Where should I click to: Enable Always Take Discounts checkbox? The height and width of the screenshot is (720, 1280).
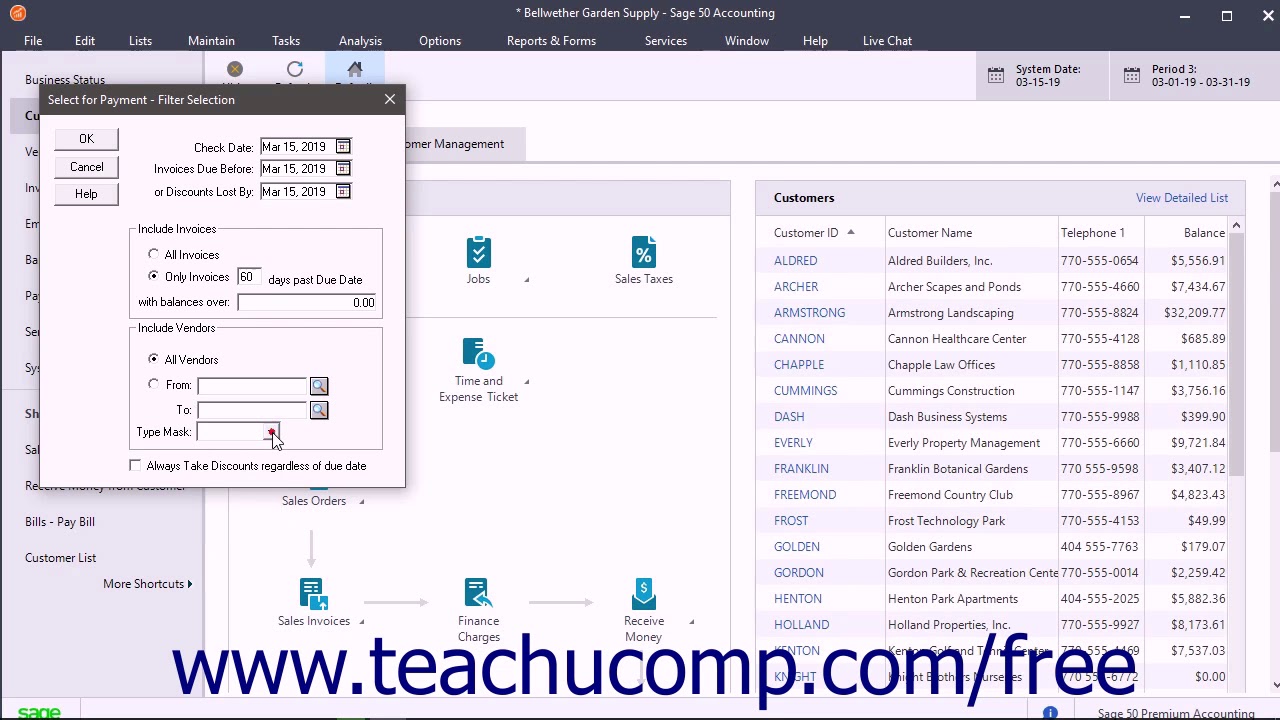135,466
